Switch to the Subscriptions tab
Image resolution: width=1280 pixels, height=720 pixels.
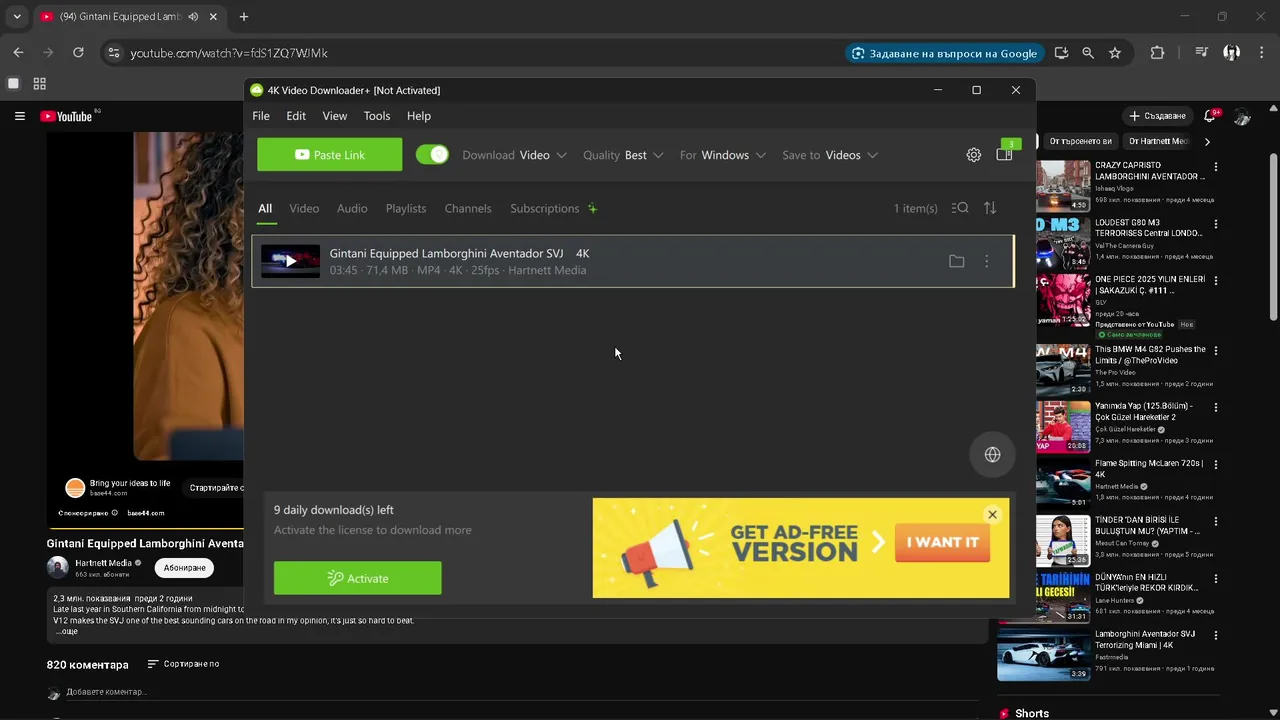pos(545,208)
